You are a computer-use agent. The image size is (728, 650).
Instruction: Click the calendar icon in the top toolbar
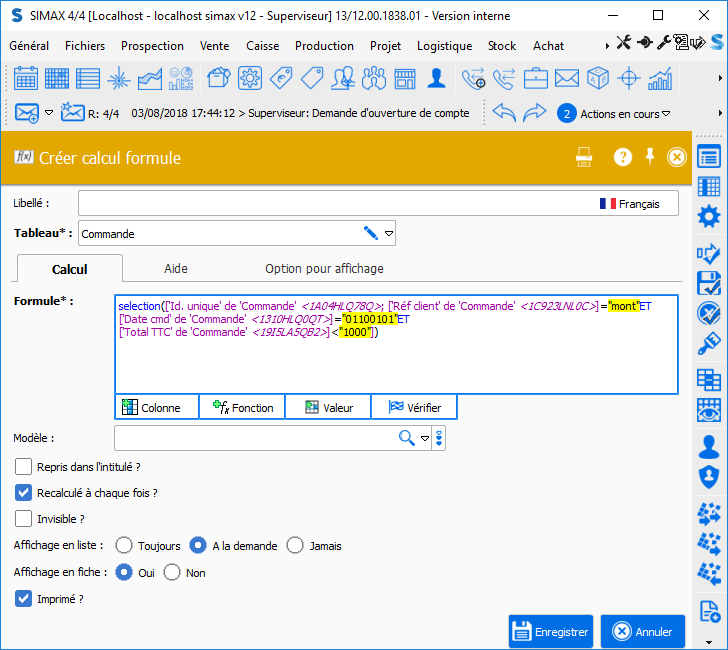[x=26, y=79]
